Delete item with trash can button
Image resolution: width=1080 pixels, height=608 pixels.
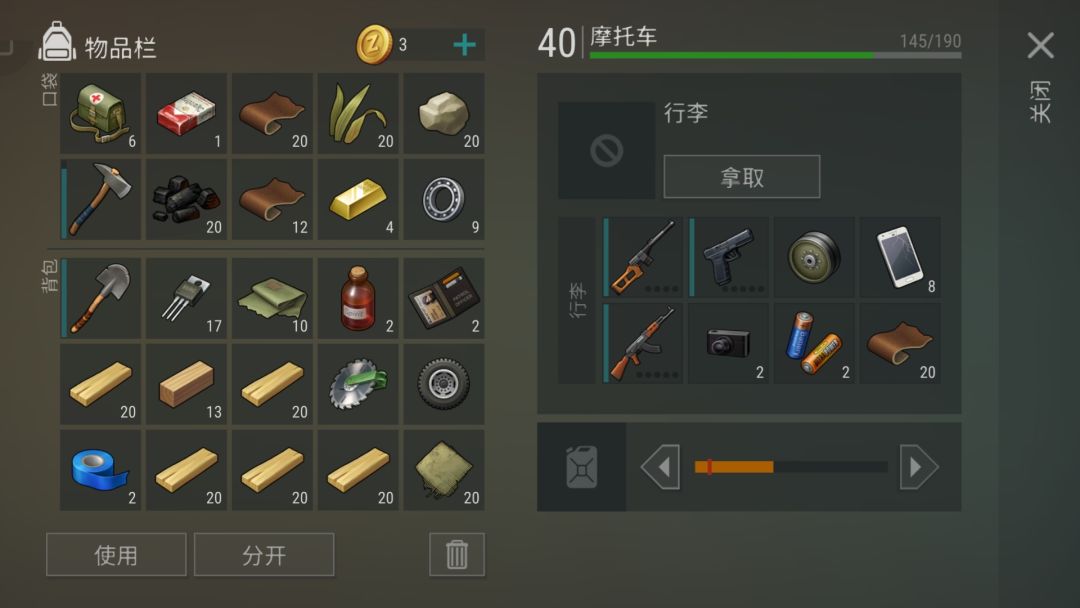pos(457,554)
